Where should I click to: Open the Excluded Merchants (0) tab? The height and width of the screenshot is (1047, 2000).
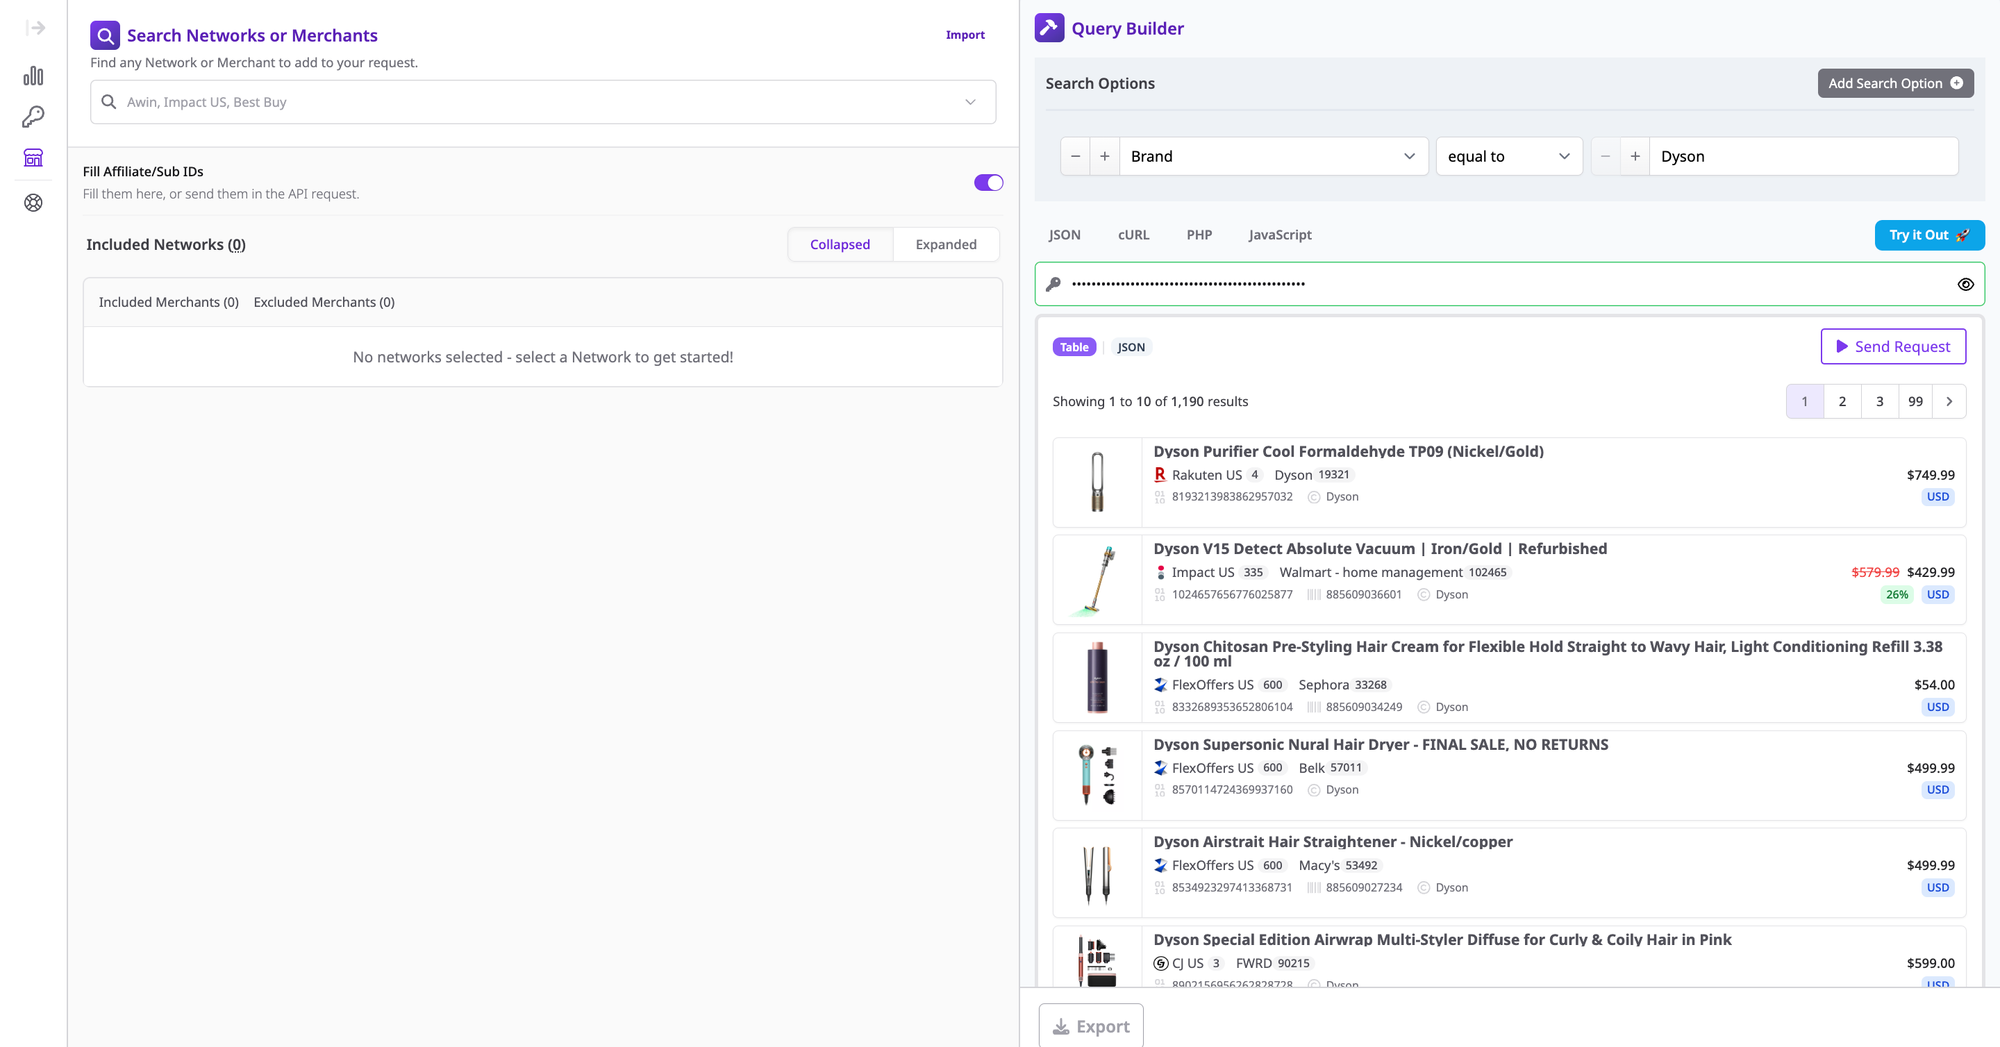(324, 302)
